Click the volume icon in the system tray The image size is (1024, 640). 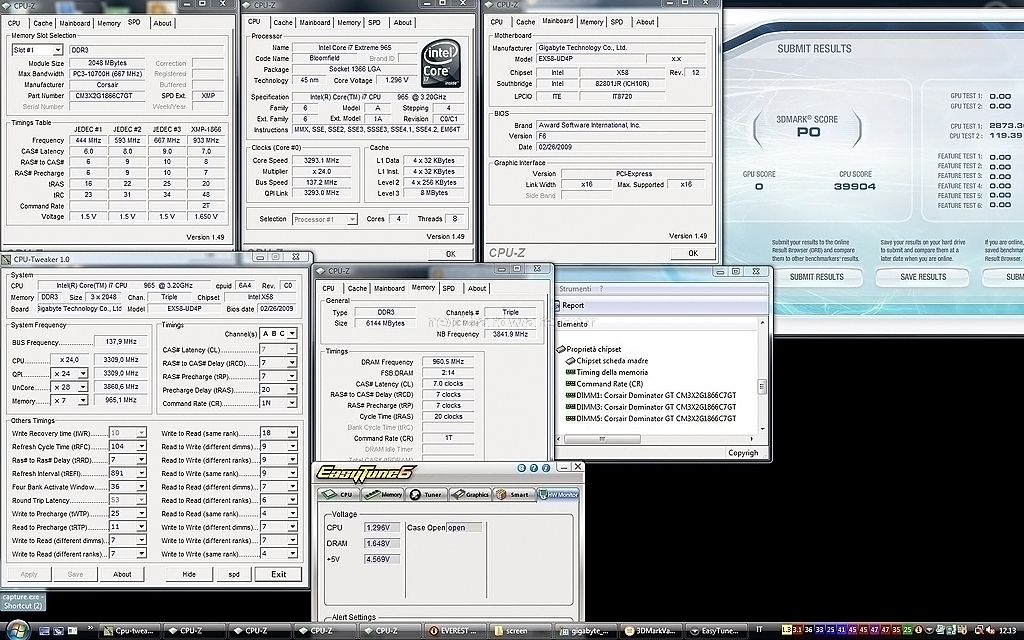pyautogui.click(x=991, y=630)
